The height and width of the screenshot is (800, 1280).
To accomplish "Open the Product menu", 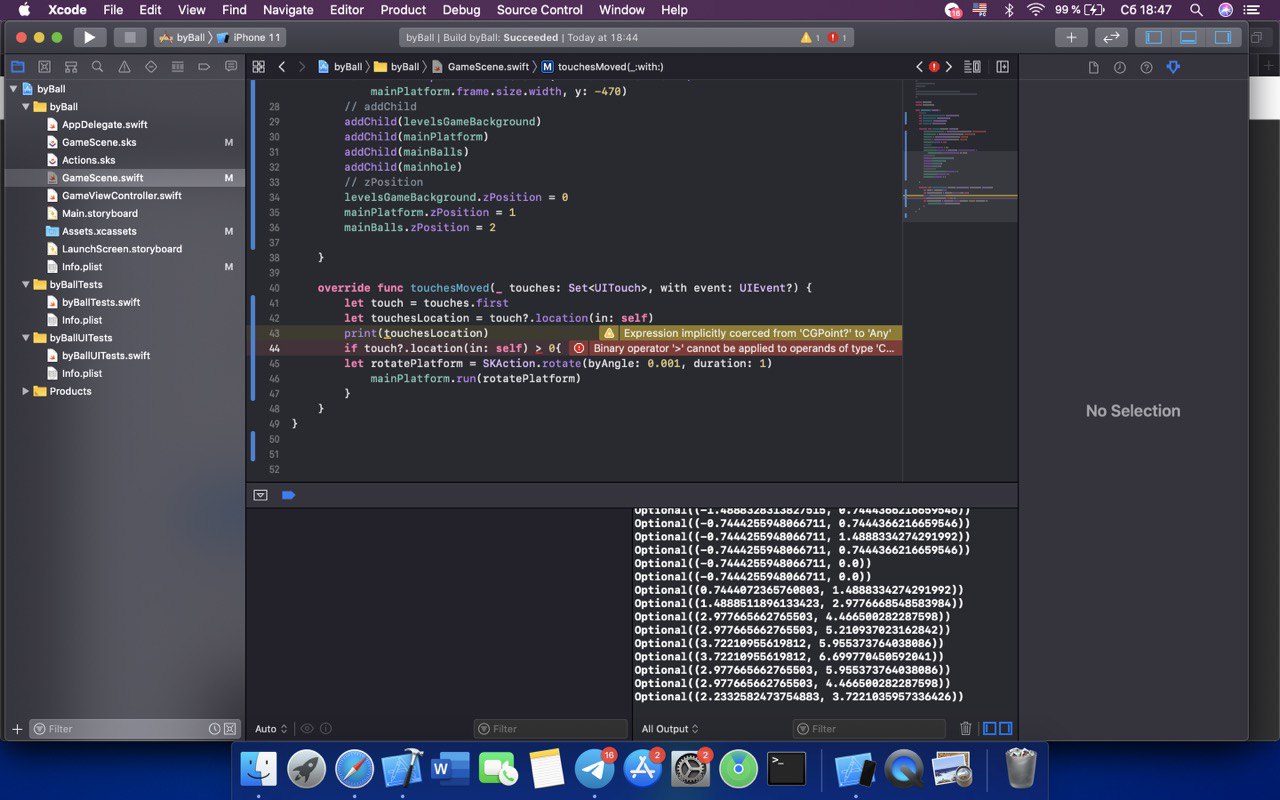I will pos(403,10).
